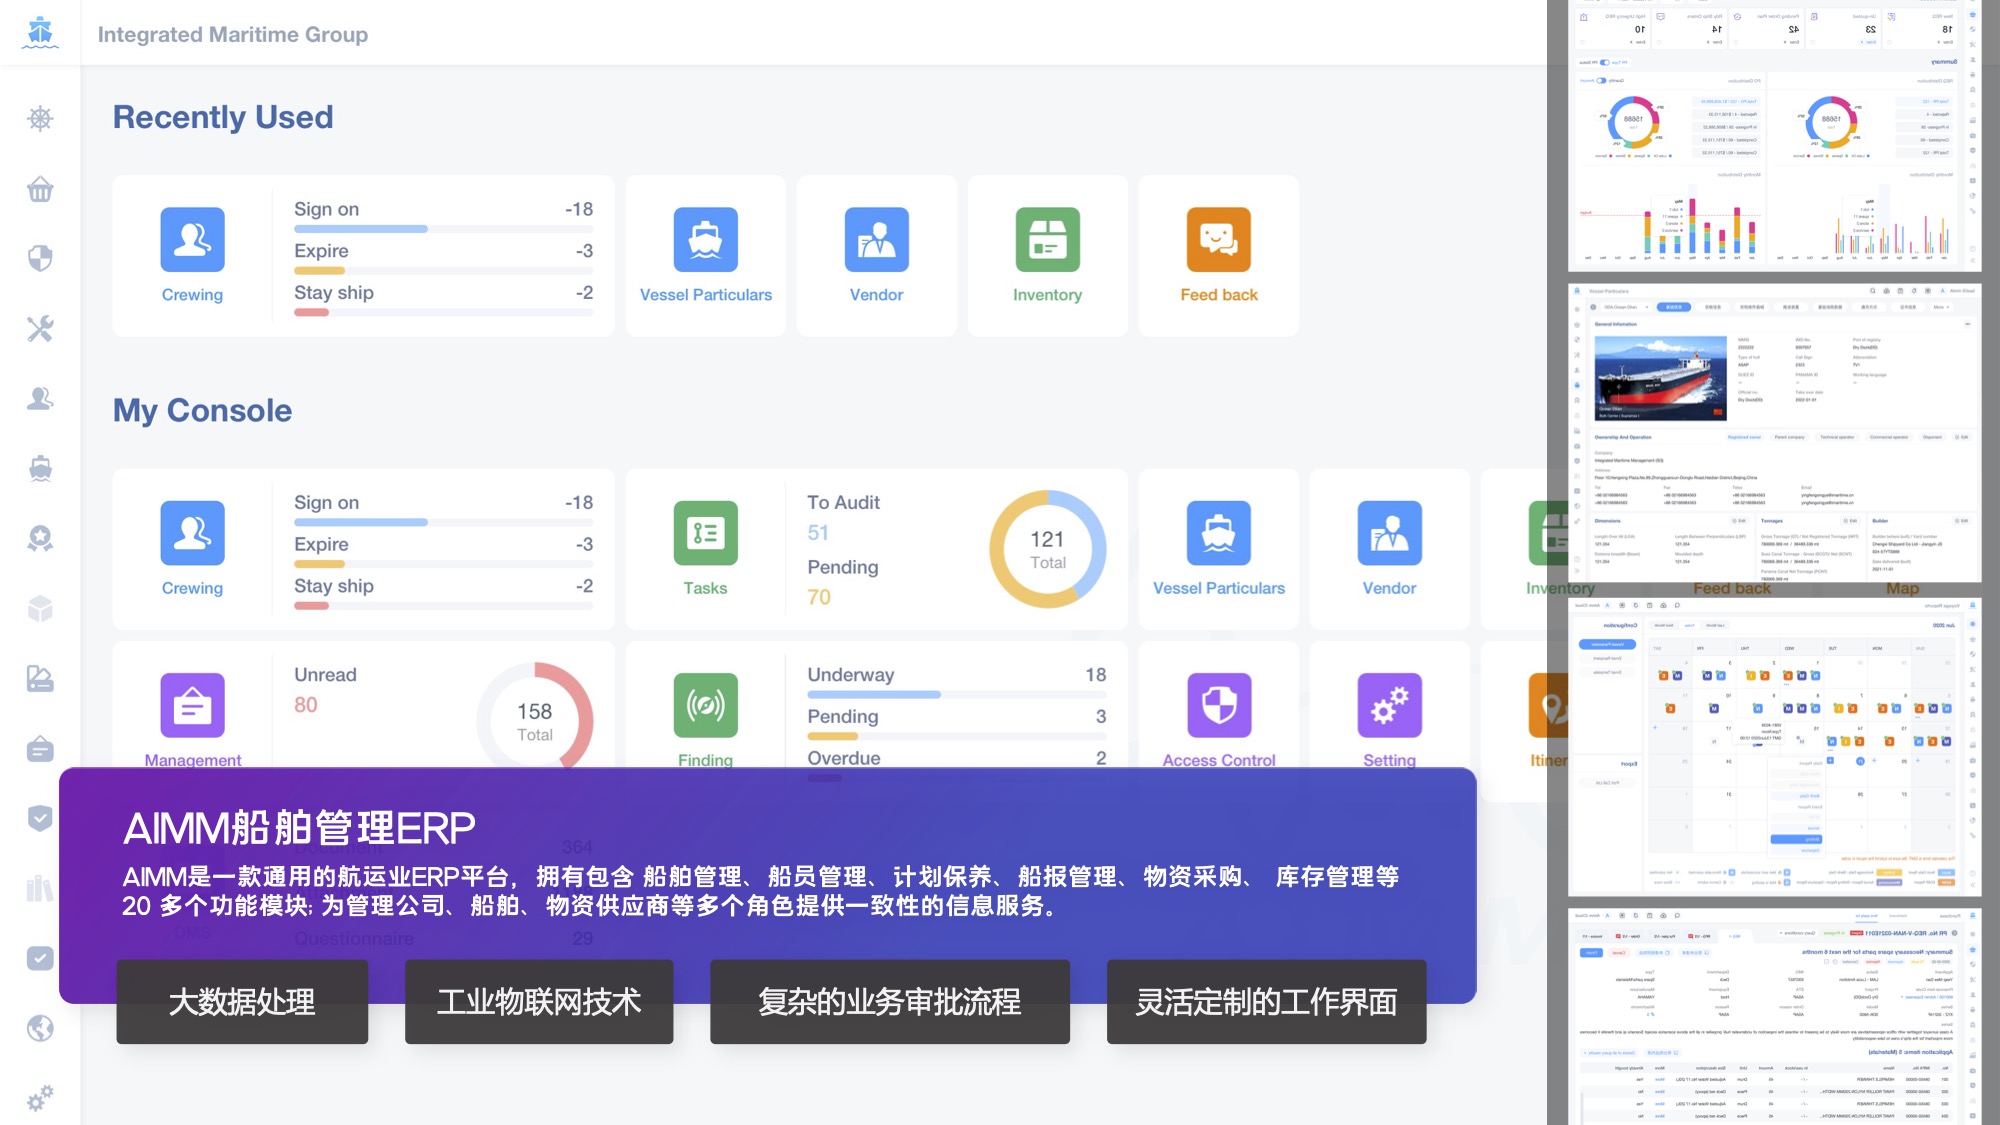Open Crewing icon in Recently Used
This screenshot has height=1125, width=2000.
click(192, 240)
